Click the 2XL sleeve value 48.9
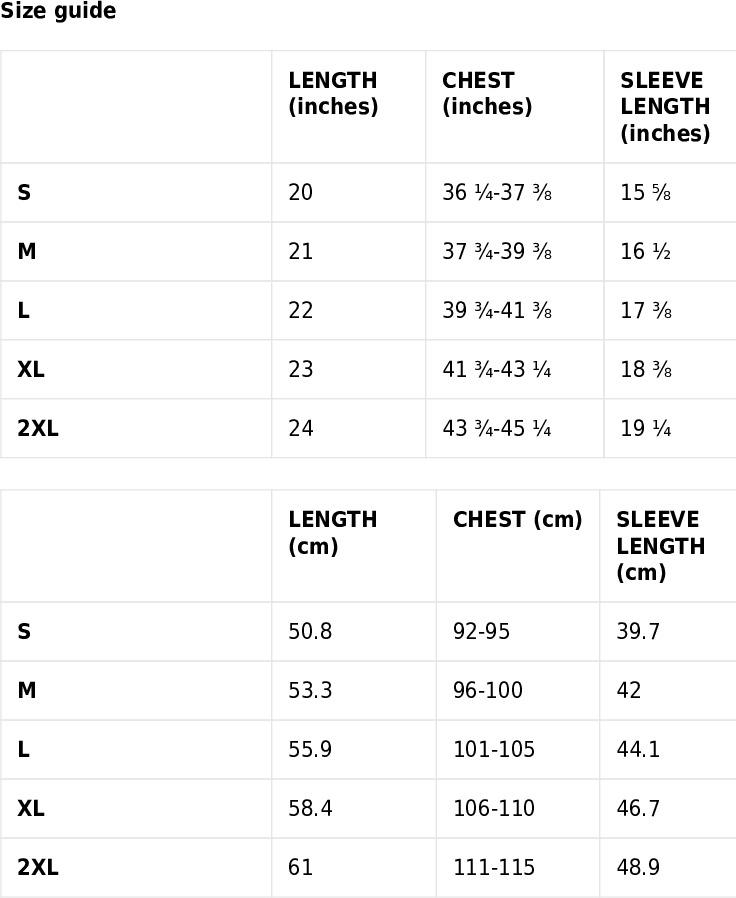Screen dimensions: 736x898 [x=638, y=867]
